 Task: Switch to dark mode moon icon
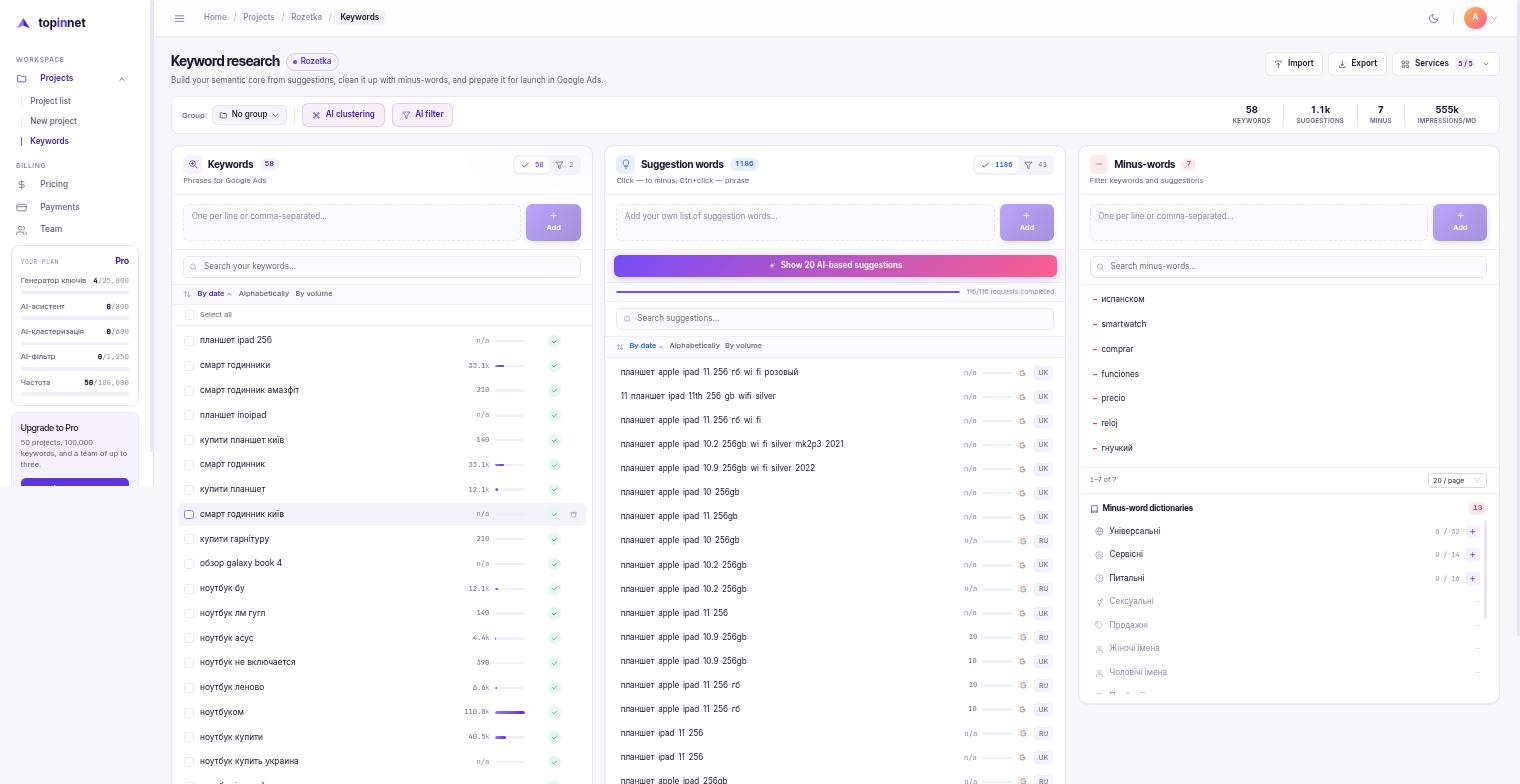point(1434,18)
